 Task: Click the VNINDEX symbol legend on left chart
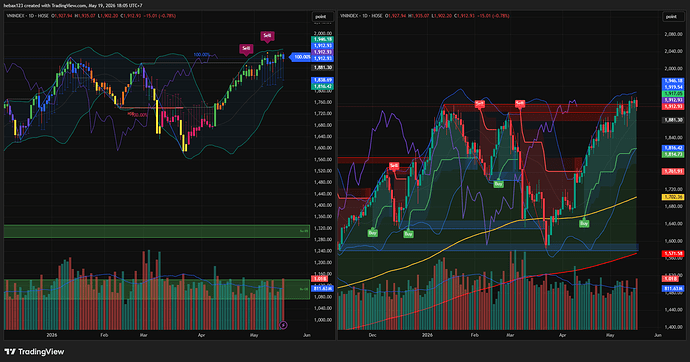28,15
